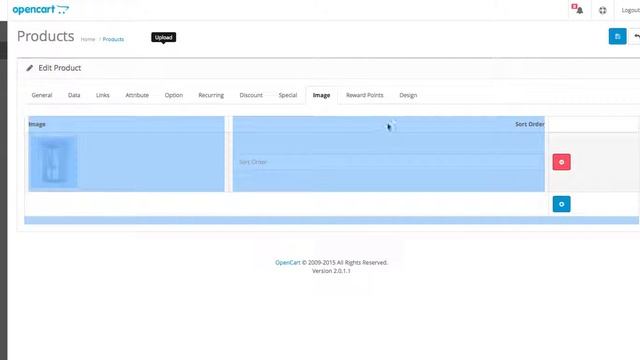Click the product image thumbnail
Viewport: 640px width, 360px height.
point(53,162)
